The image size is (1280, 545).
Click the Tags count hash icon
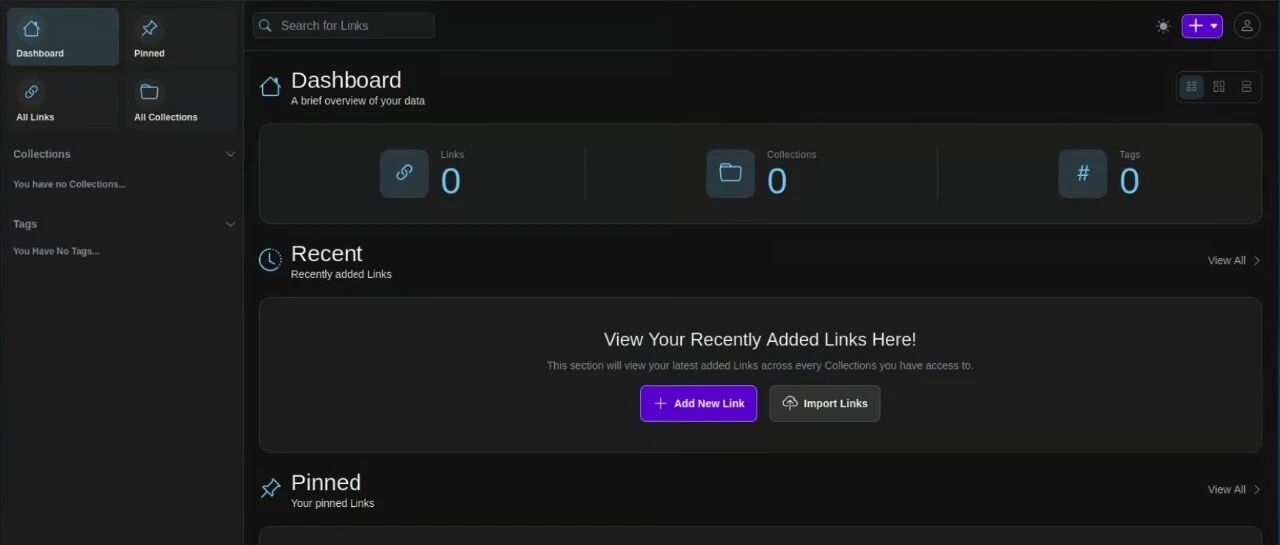[1082, 173]
